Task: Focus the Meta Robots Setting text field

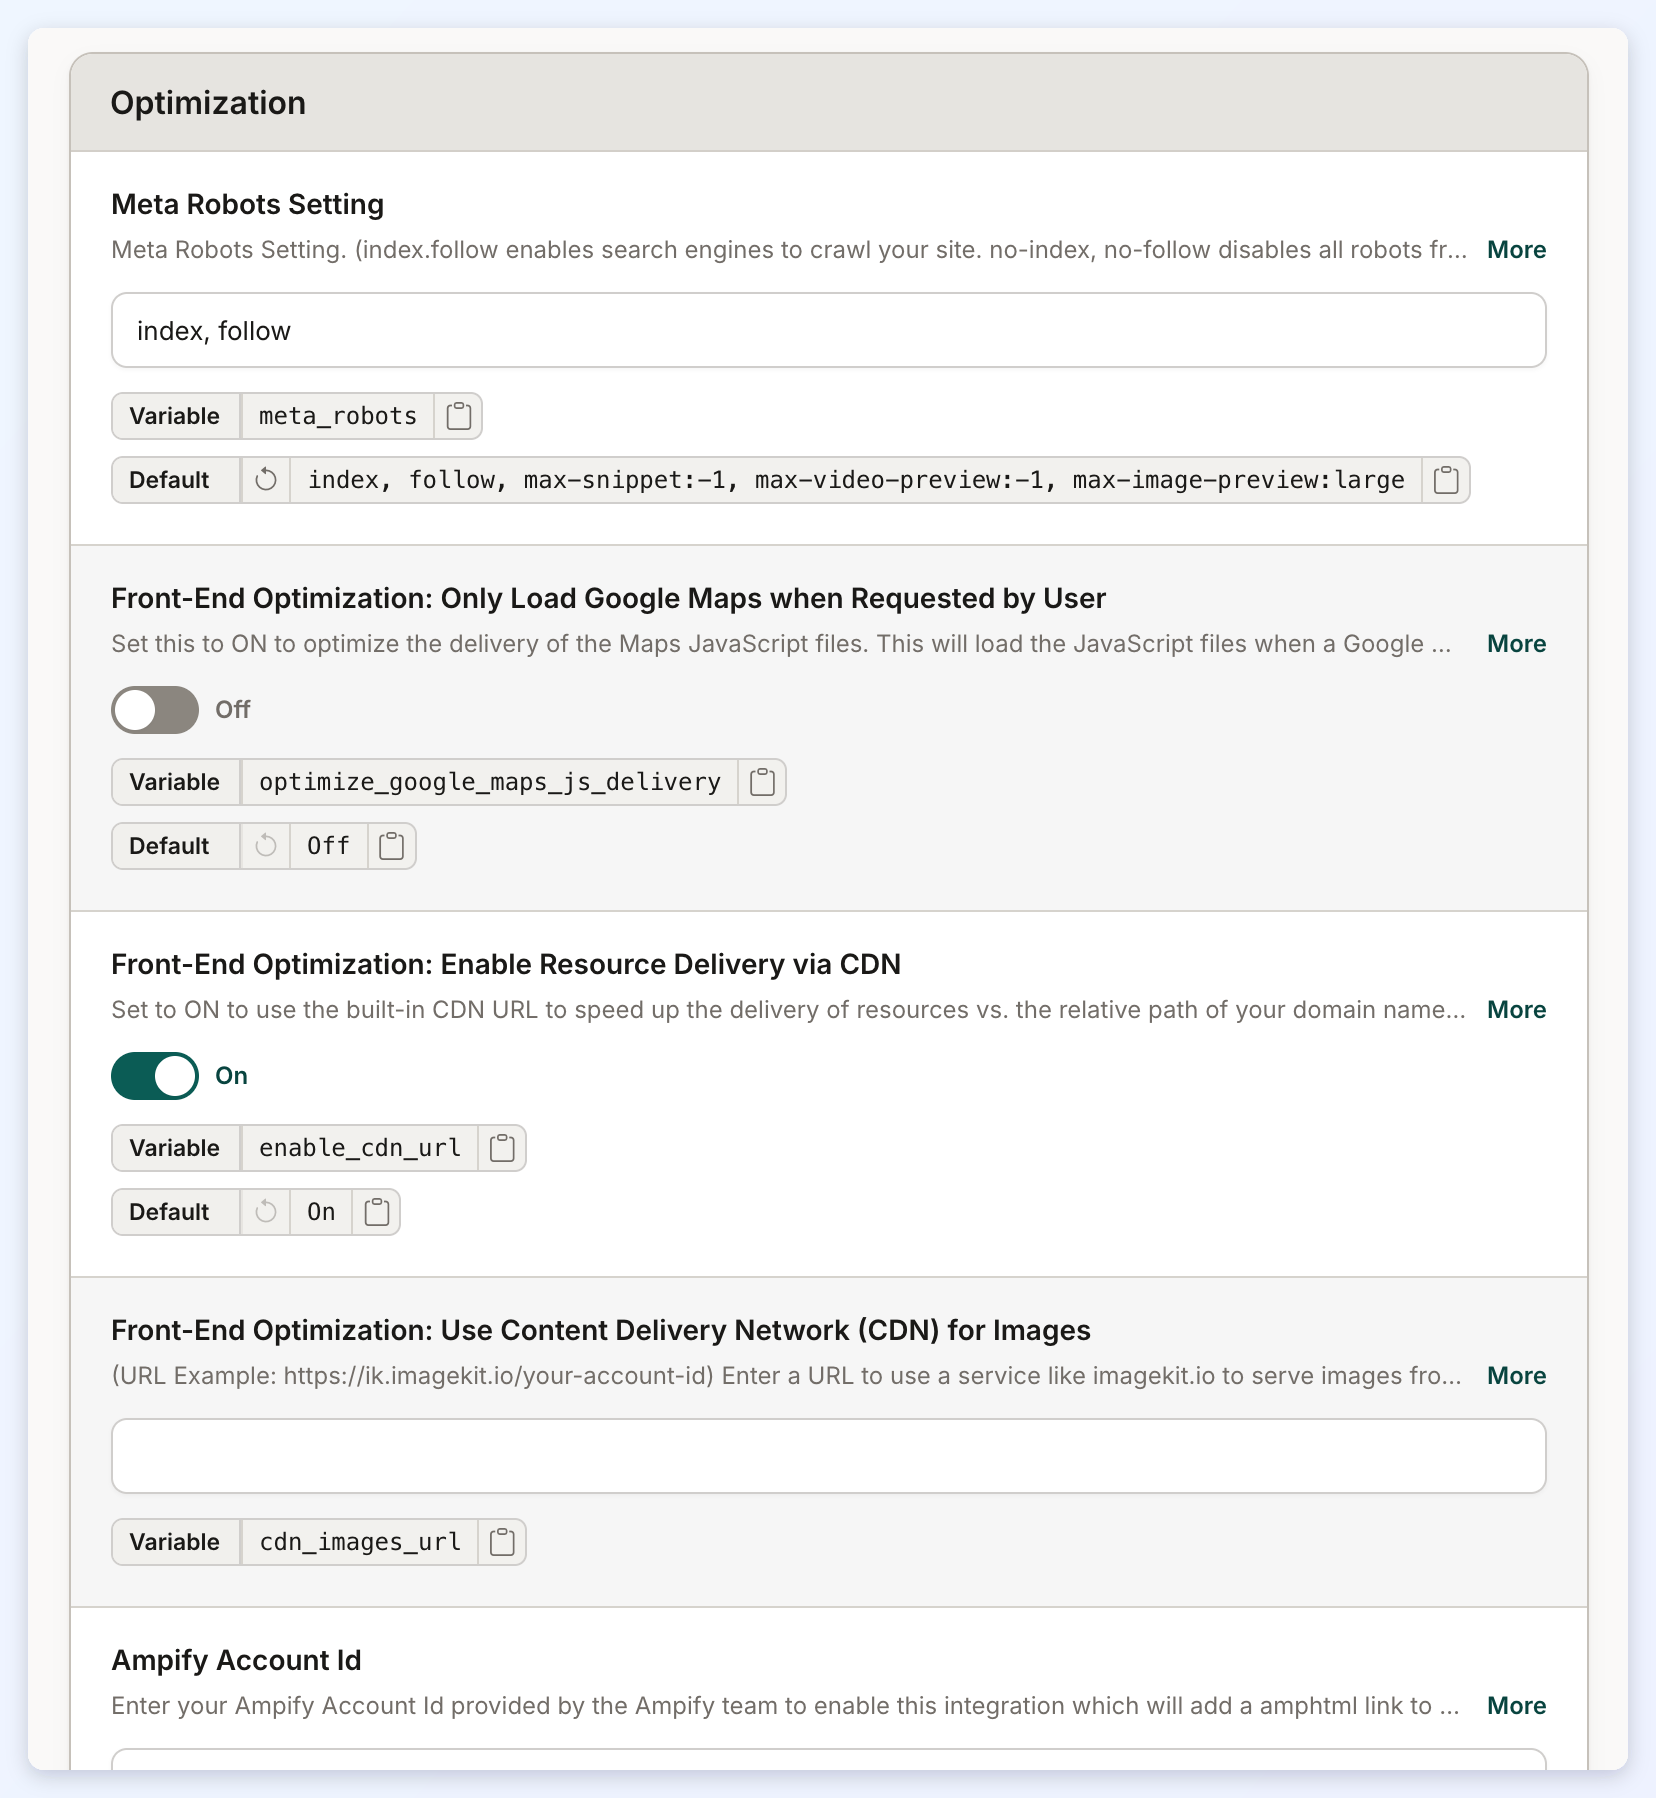Action: 829,330
